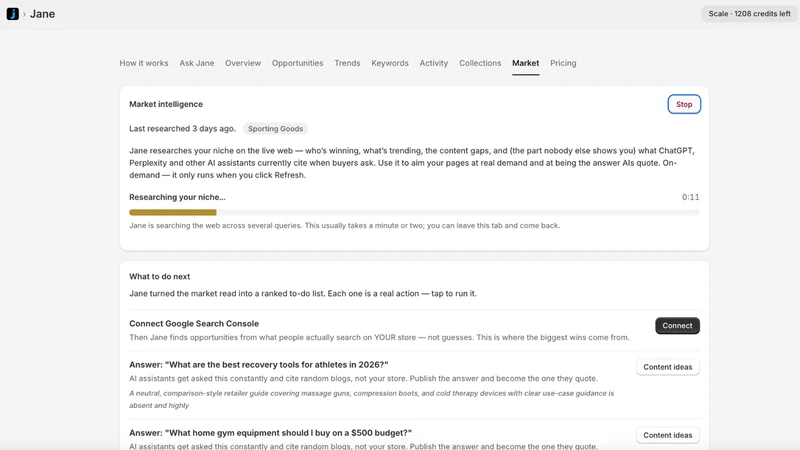Select the Trends tab
The width and height of the screenshot is (800, 450).
click(347, 63)
